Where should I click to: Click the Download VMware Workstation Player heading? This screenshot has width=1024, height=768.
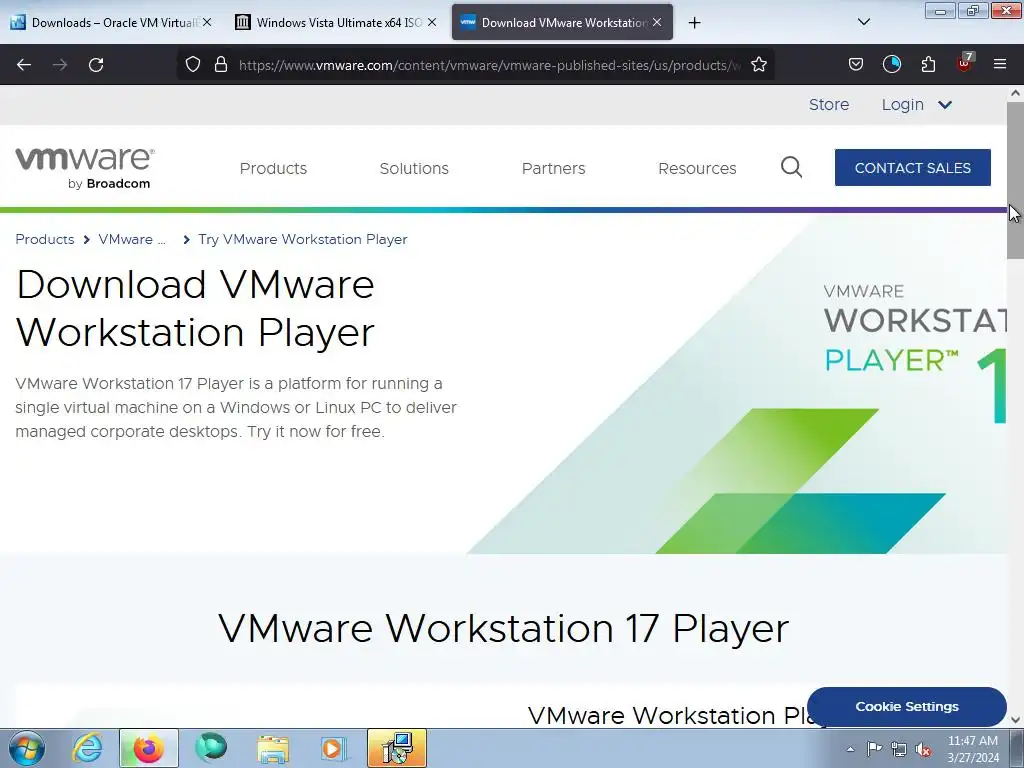click(x=195, y=308)
